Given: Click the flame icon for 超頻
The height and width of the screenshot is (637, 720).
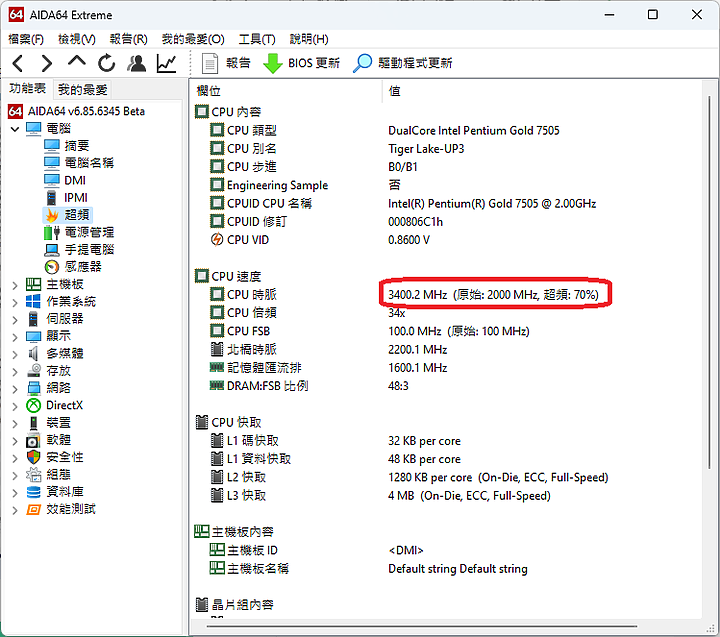Looking at the screenshot, I should click(52, 215).
